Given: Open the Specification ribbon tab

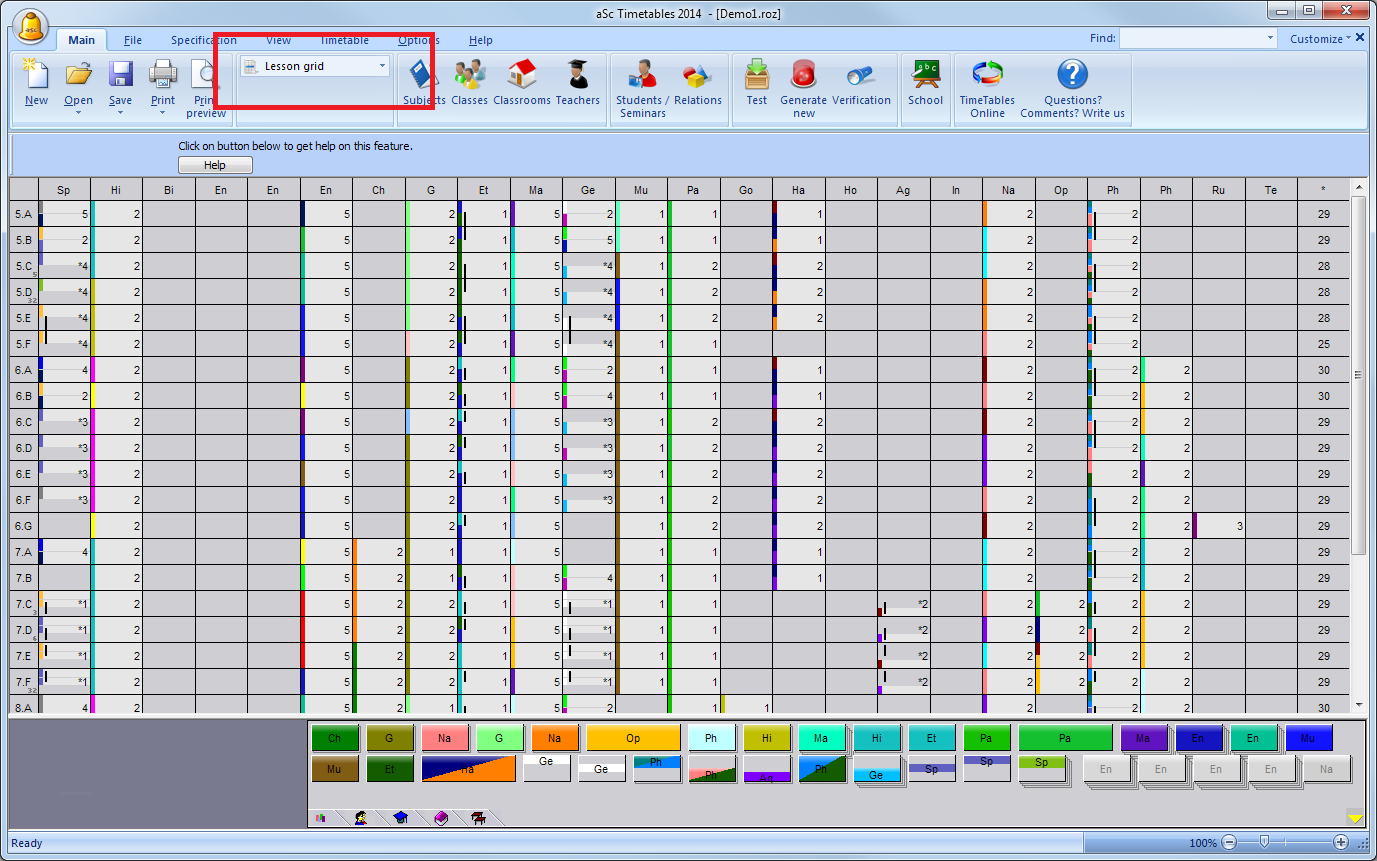Looking at the screenshot, I should 203,40.
